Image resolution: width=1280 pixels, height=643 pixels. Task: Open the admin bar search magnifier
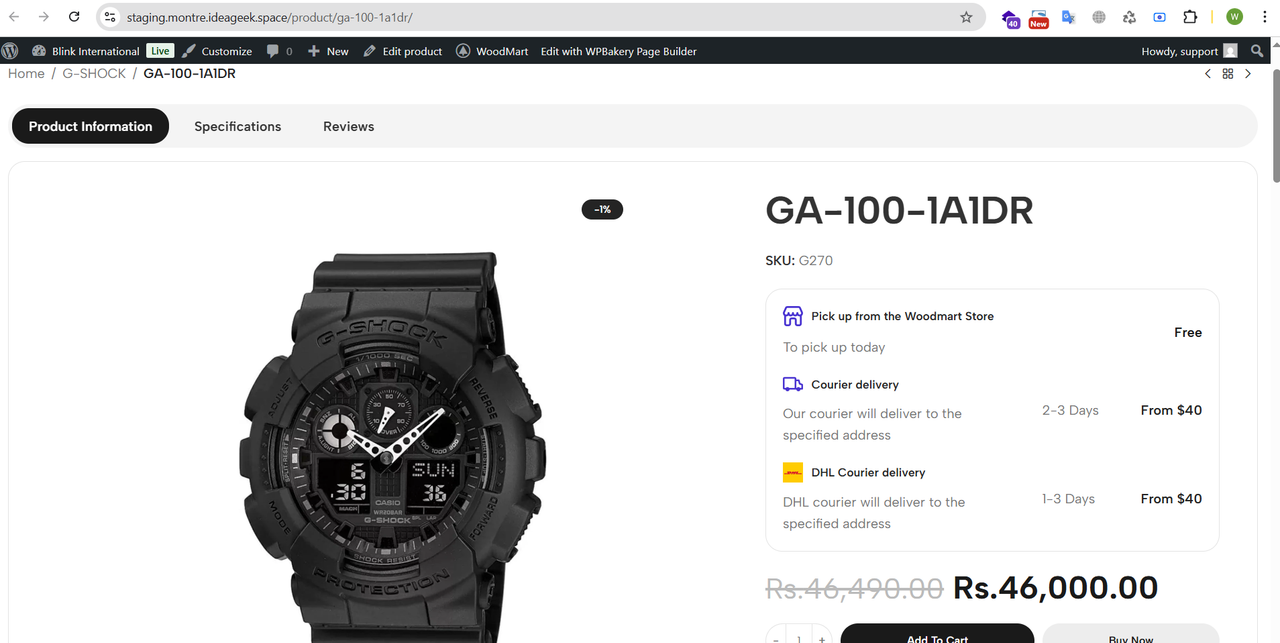1258,51
